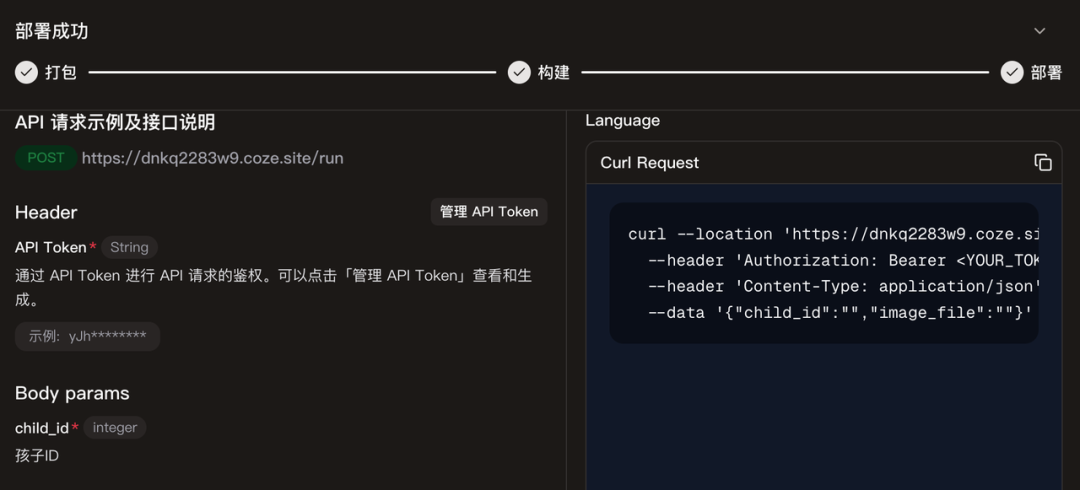Click the 示例: yJh******** token example
This screenshot has height=490, width=1080.
pos(87,336)
